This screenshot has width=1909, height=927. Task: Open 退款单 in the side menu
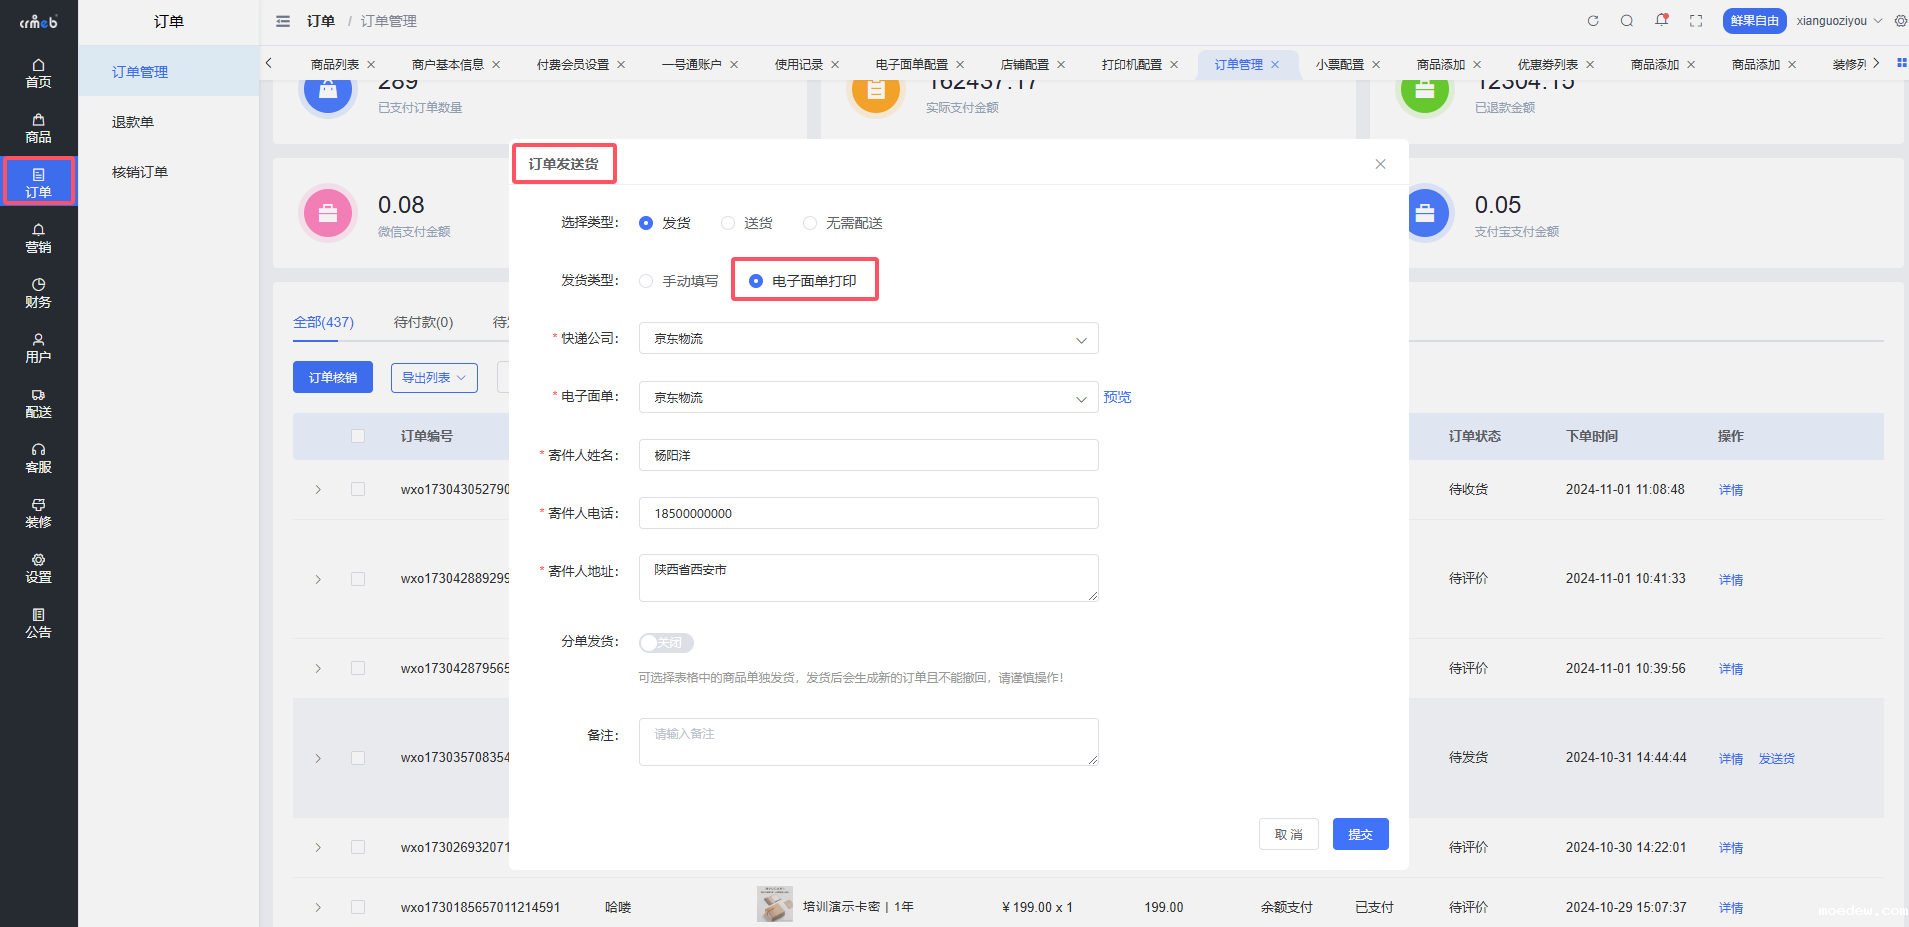point(133,122)
